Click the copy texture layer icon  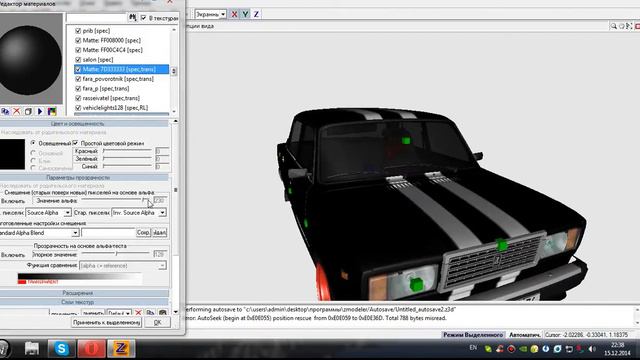[150, 313]
